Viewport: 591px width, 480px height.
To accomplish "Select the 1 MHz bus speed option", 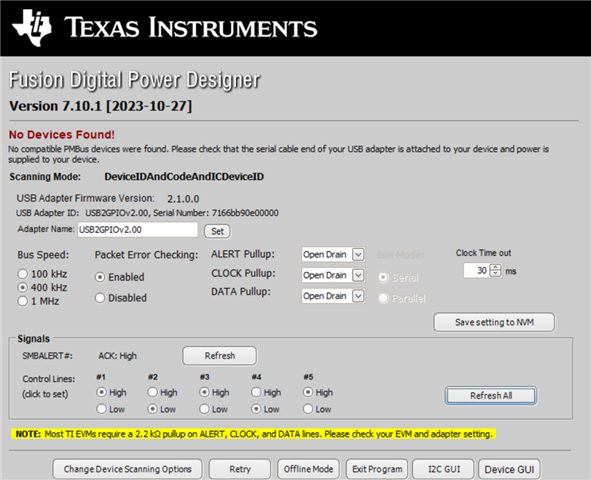I will coord(23,301).
